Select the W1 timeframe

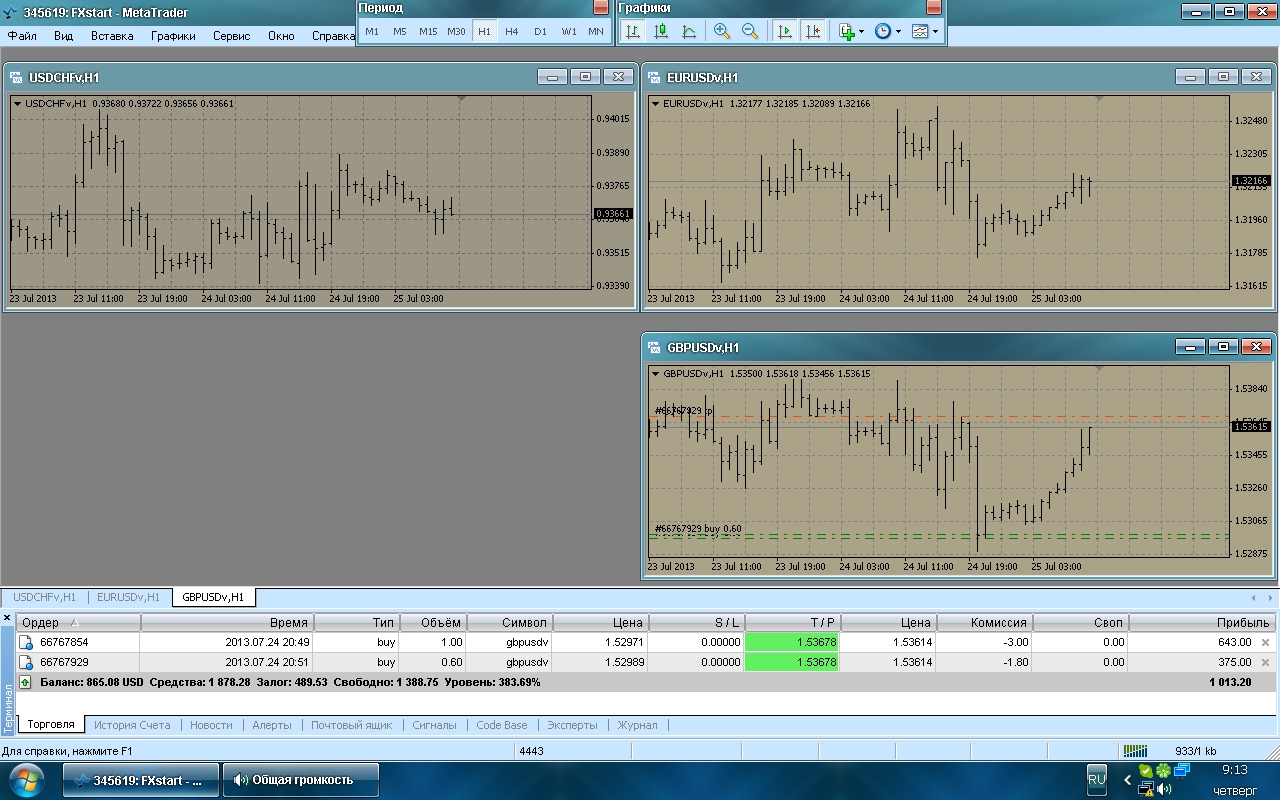tap(568, 31)
